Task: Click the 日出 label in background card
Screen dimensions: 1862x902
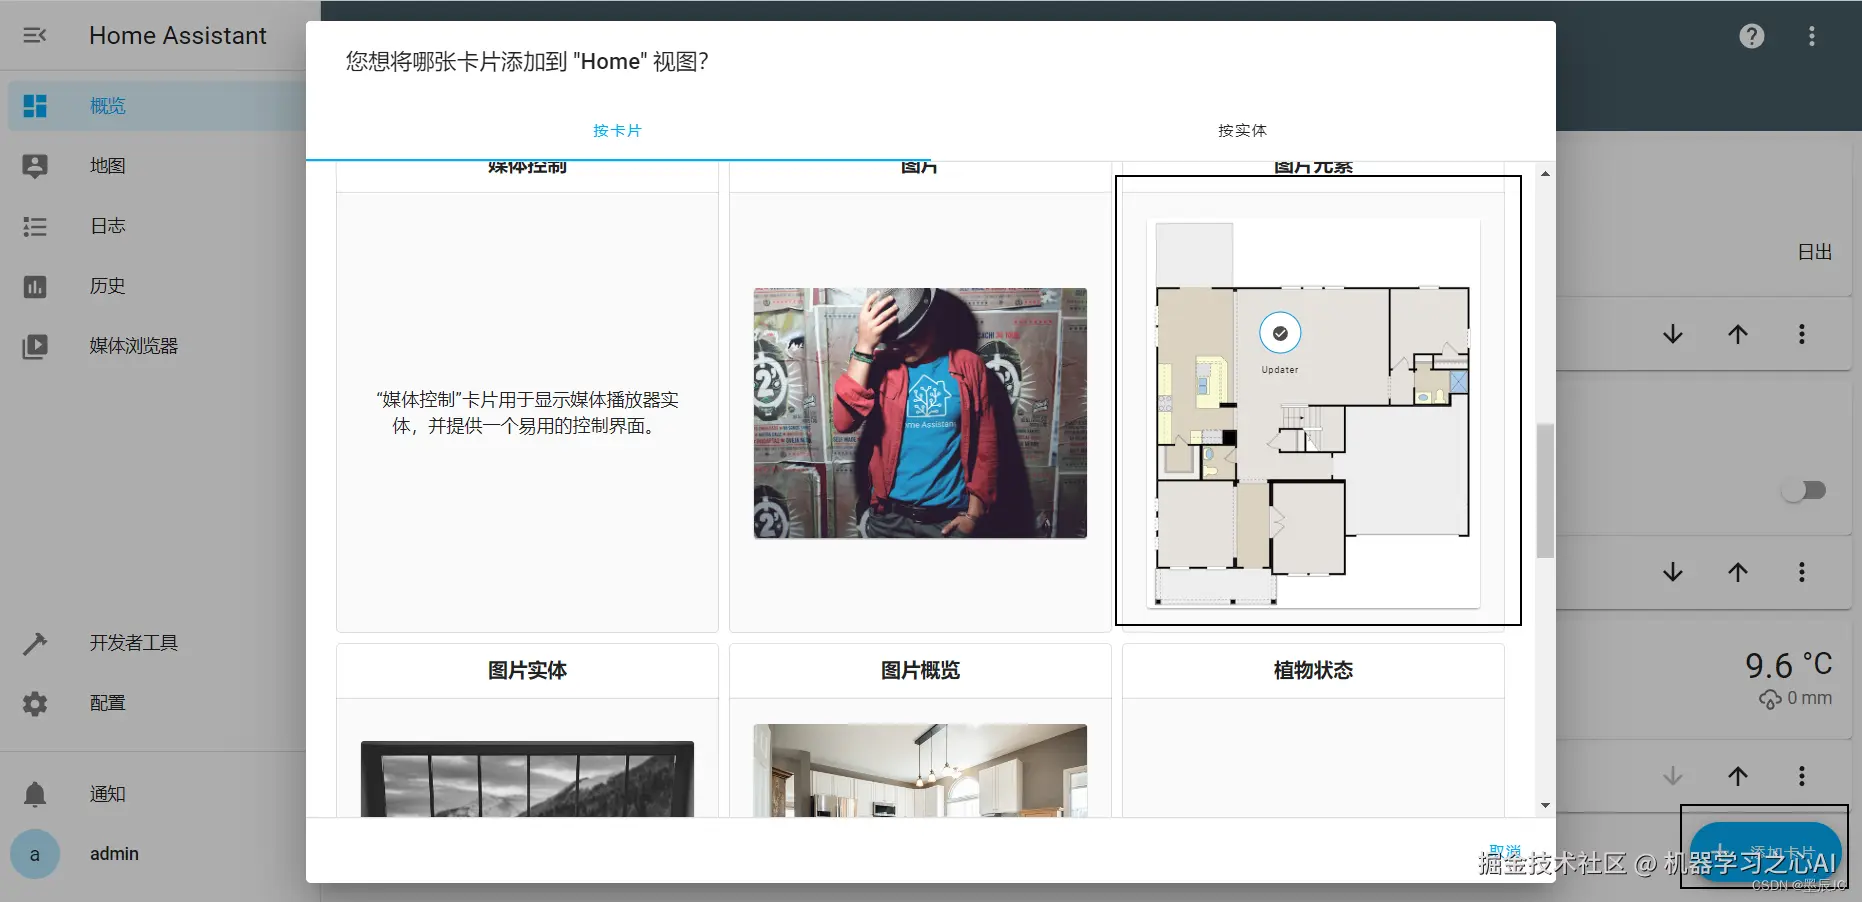Action: 1814,252
